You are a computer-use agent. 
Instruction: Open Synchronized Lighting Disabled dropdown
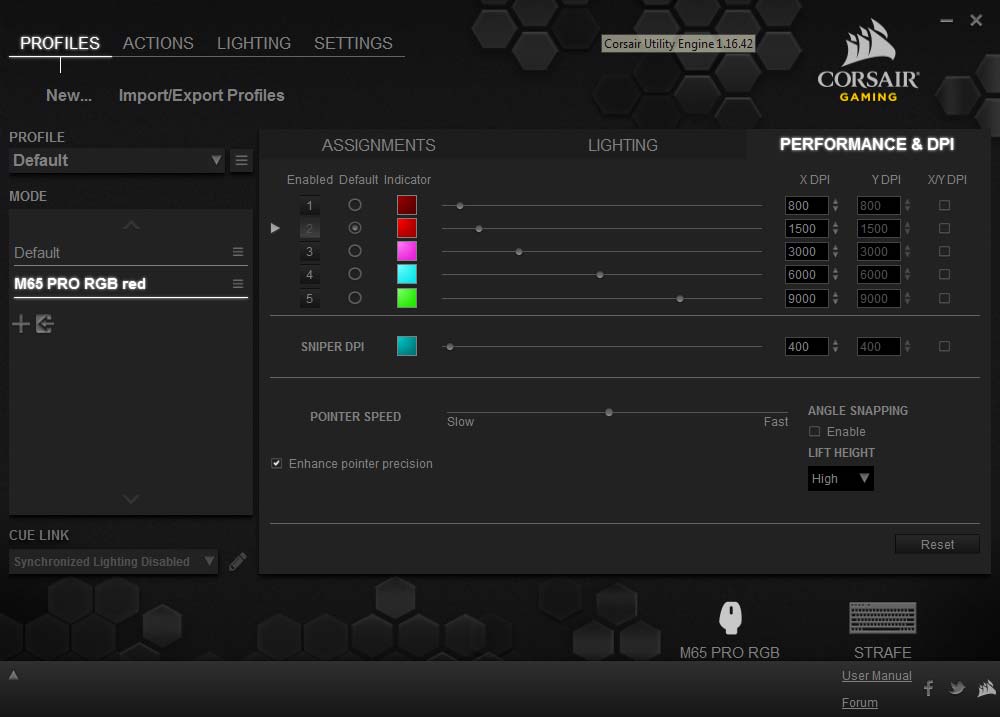(113, 561)
